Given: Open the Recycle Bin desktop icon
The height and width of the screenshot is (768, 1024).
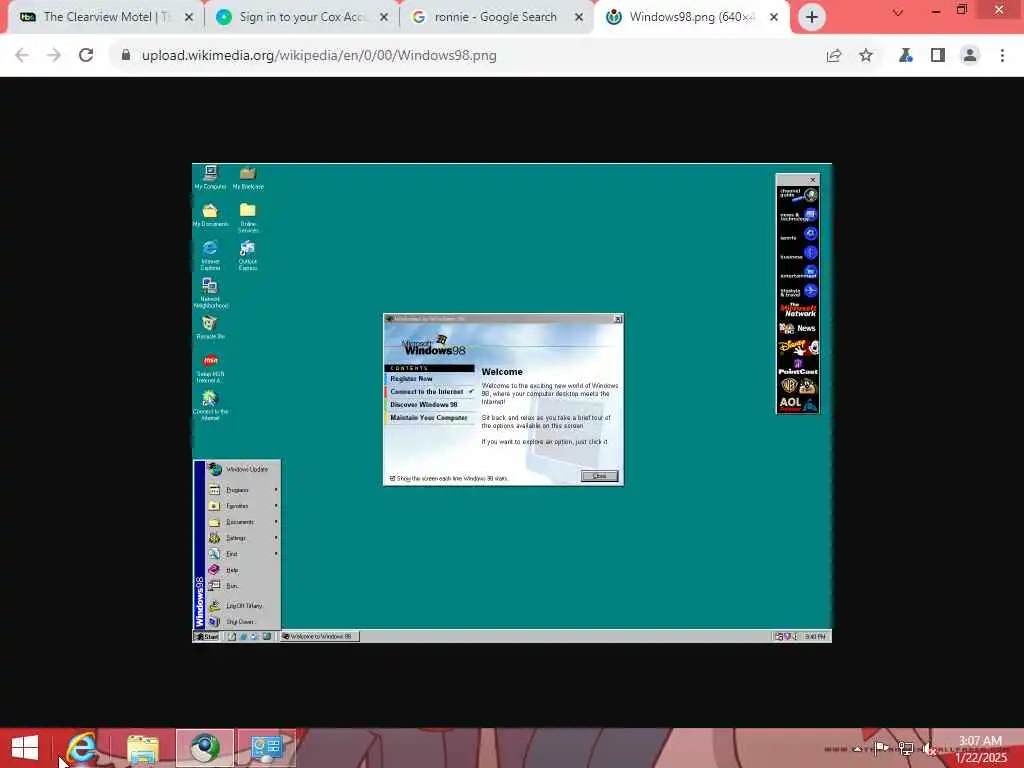Looking at the screenshot, I should pos(210,328).
